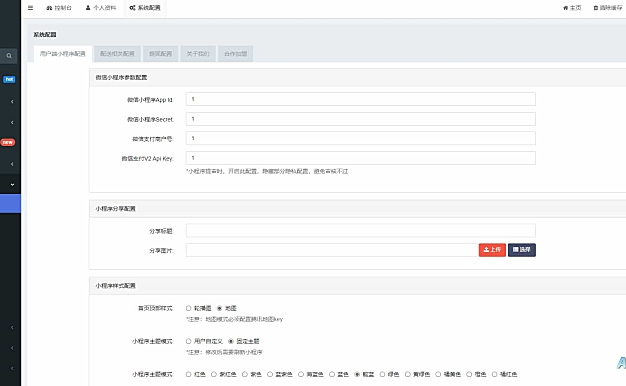Select the 黄绿色 theme color radio
Screen dimensions: 626x386
408,374
